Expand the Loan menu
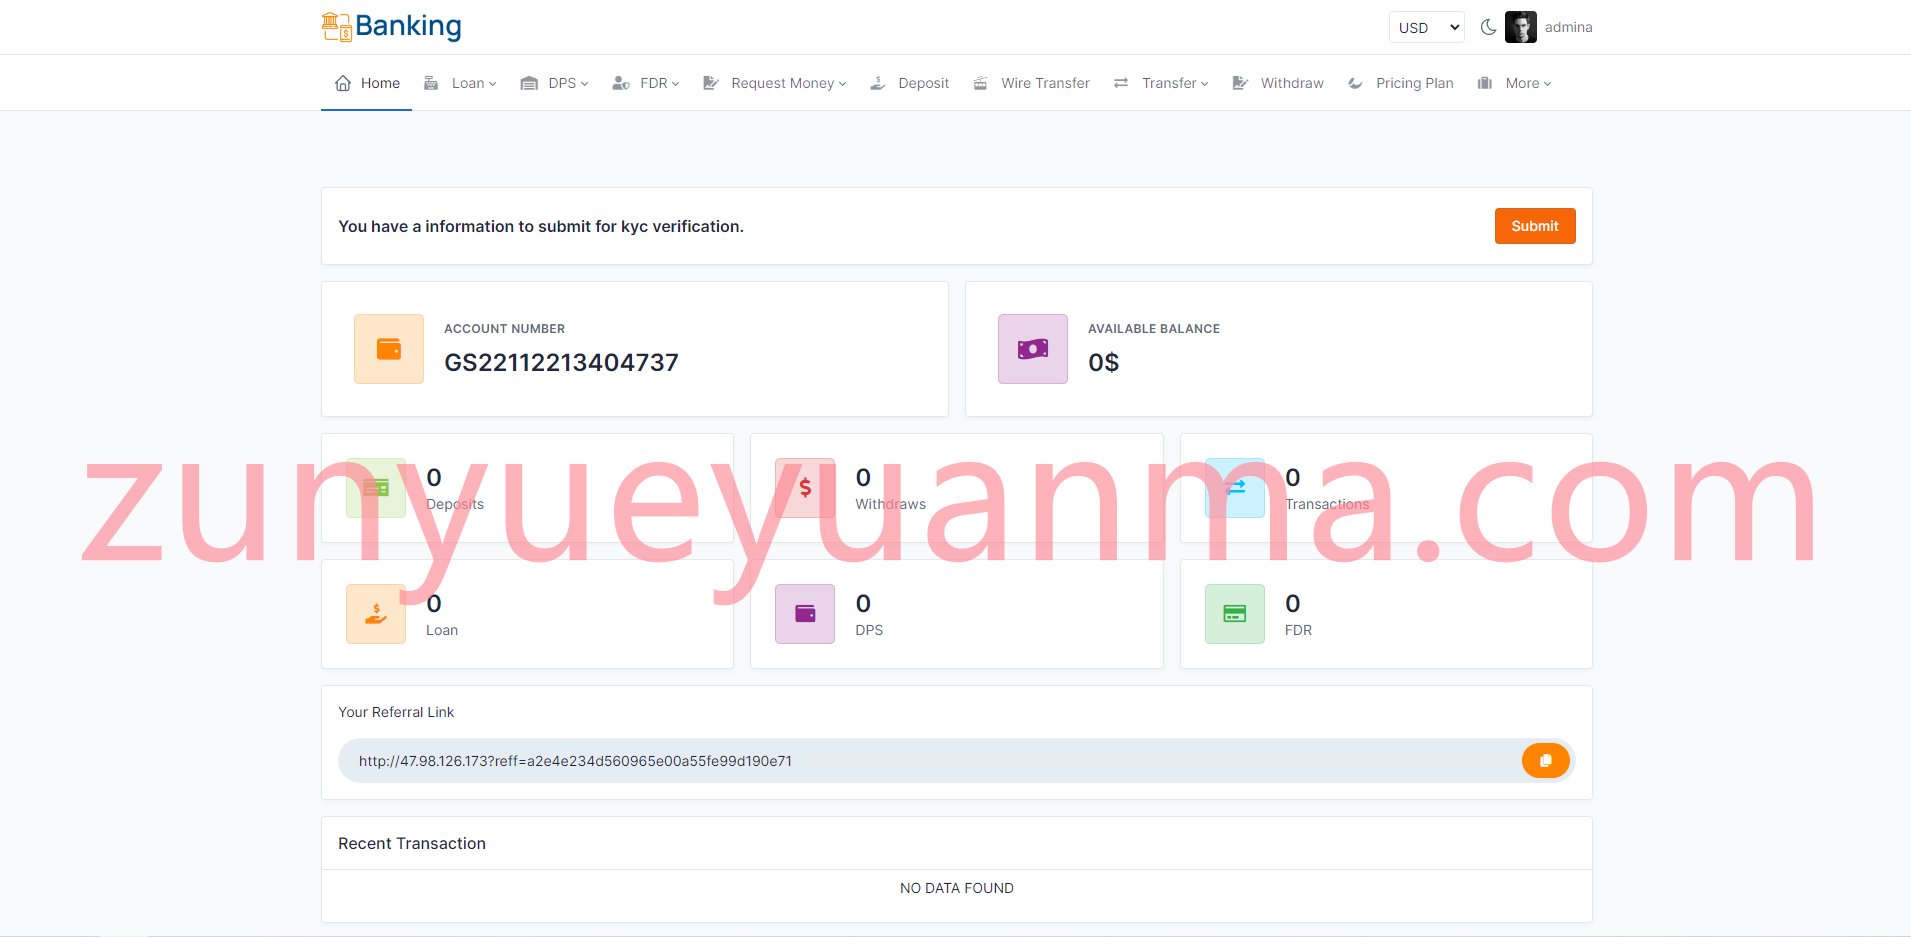The width and height of the screenshot is (1911, 937). tap(460, 83)
